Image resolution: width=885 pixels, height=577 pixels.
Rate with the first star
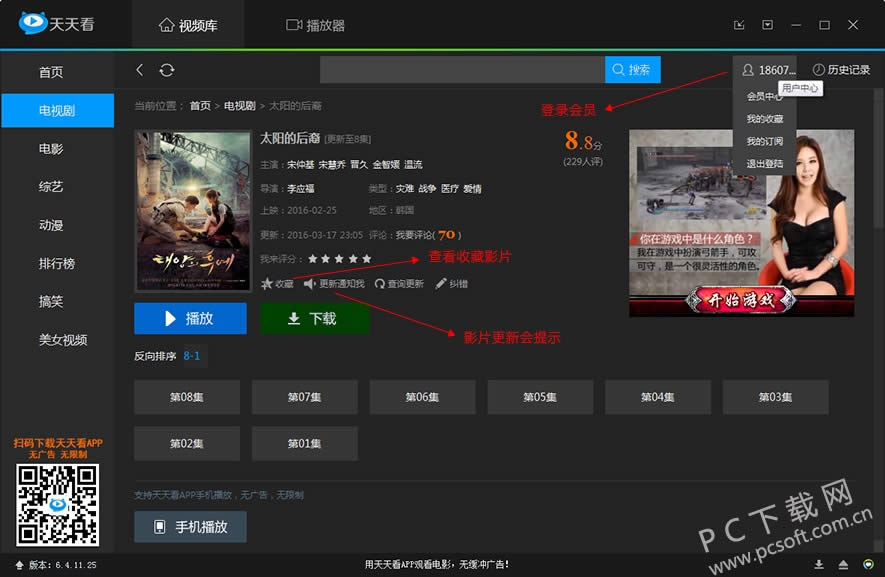click(x=313, y=259)
